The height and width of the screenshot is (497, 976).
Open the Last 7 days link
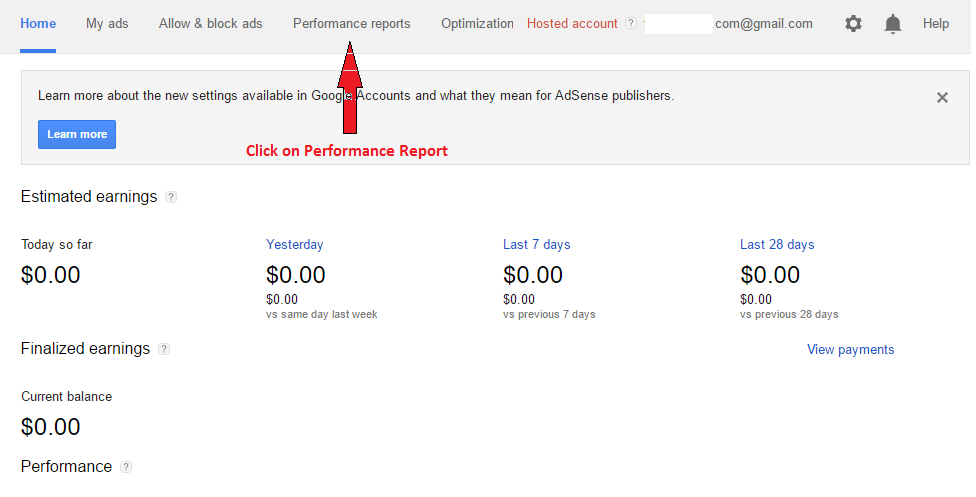coord(537,245)
